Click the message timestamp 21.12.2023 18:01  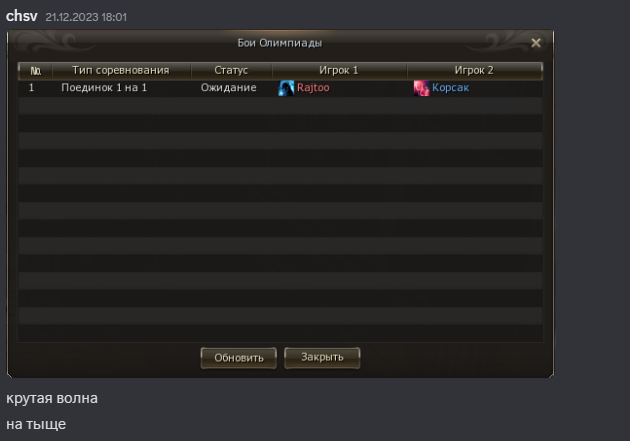pos(86,17)
